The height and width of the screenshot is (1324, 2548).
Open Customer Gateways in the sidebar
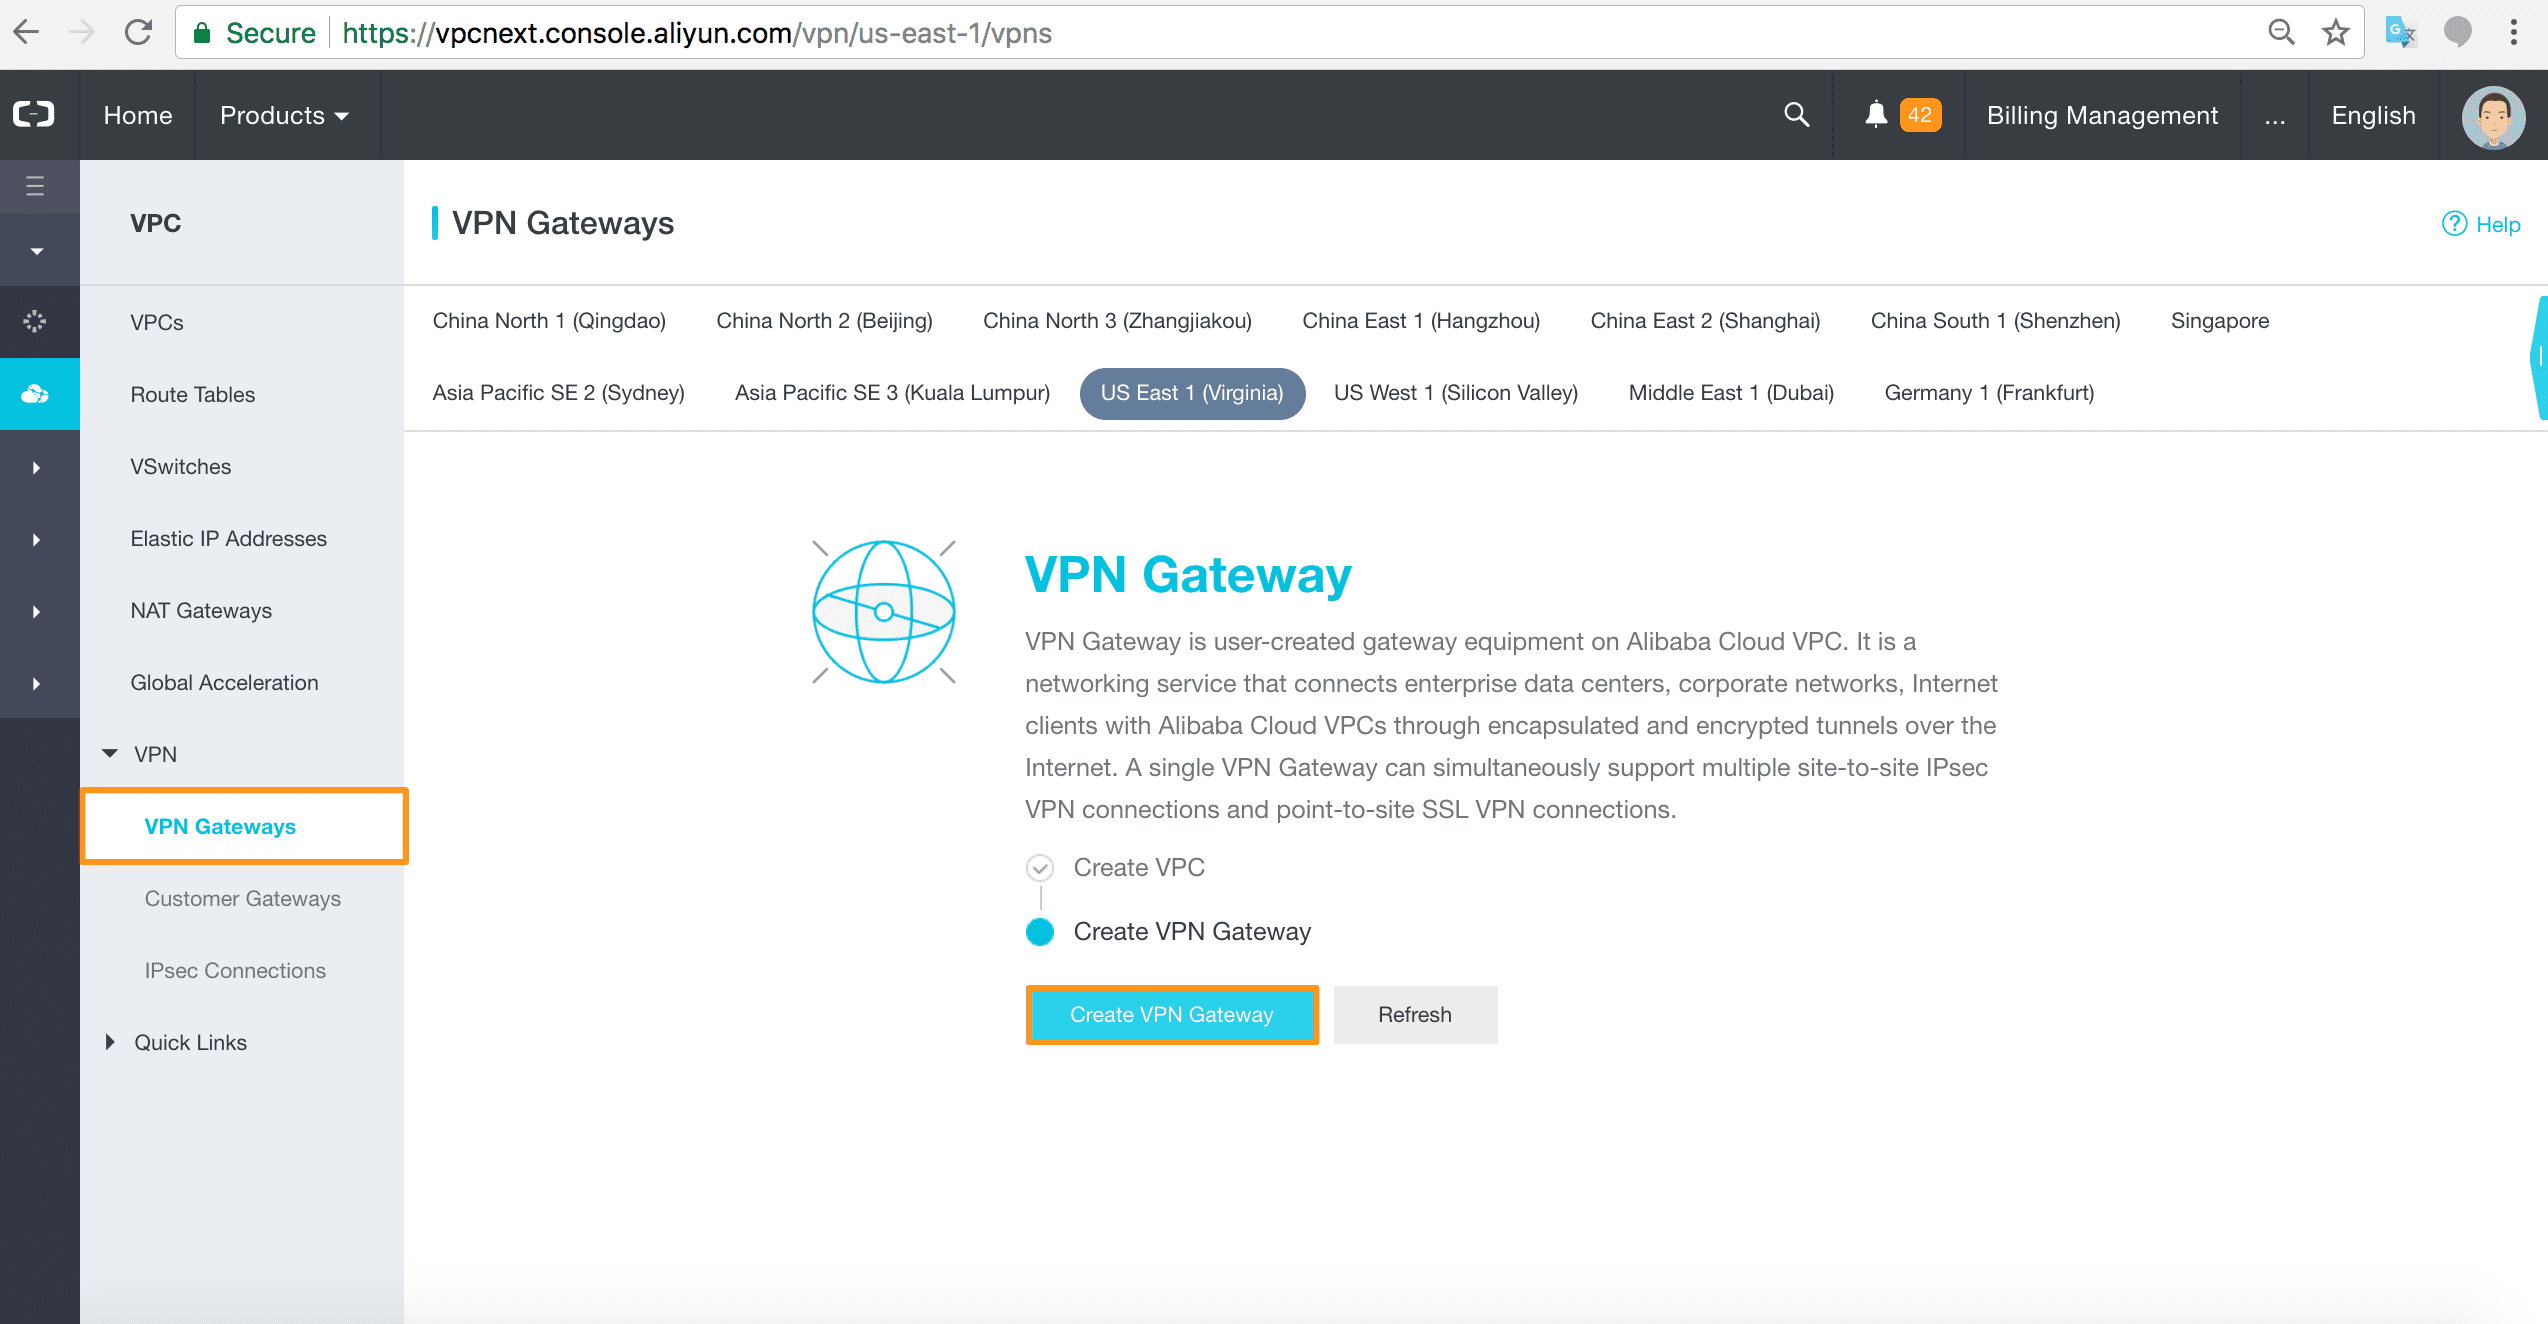point(243,898)
